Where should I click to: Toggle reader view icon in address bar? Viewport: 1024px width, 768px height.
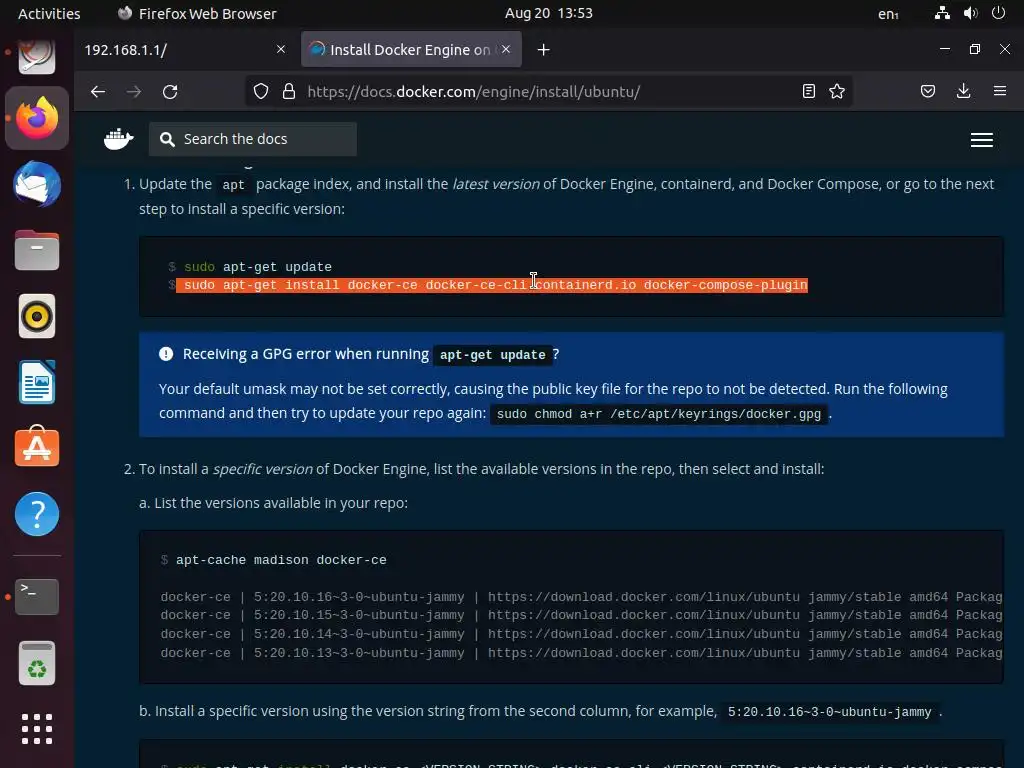[x=808, y=91]
